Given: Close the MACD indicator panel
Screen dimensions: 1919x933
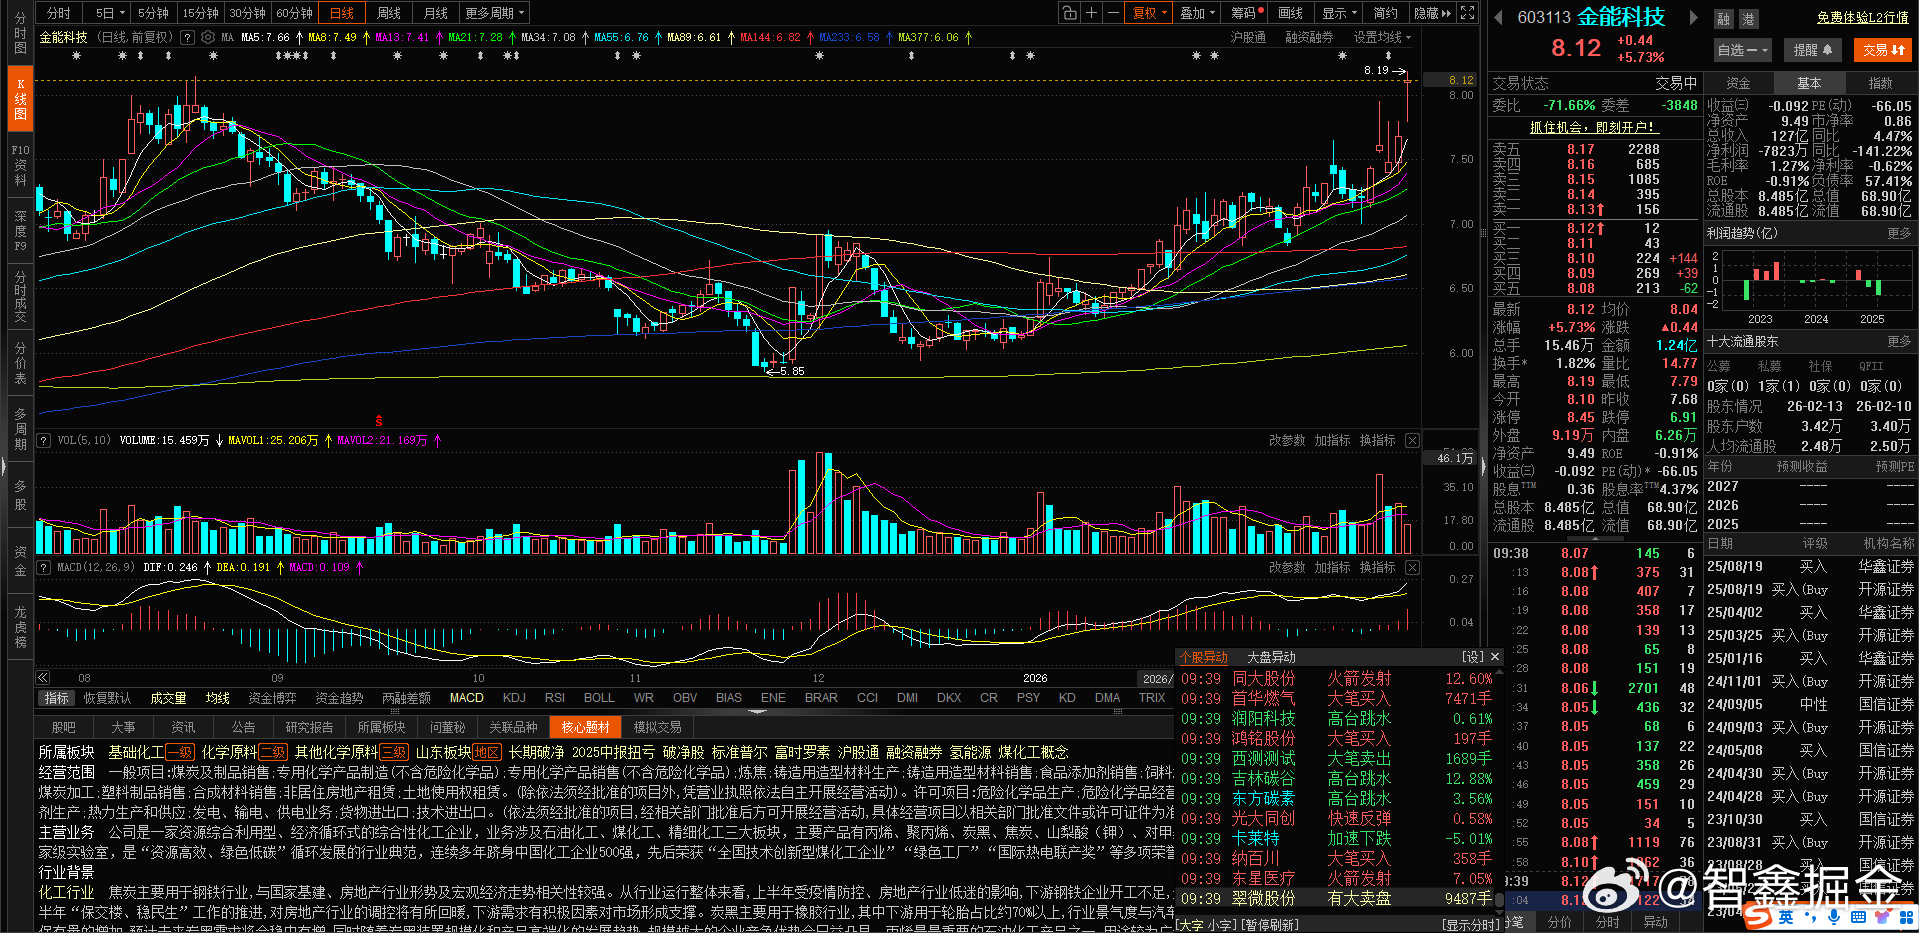Looking at the screenshot, I should tap(1412, 567).
